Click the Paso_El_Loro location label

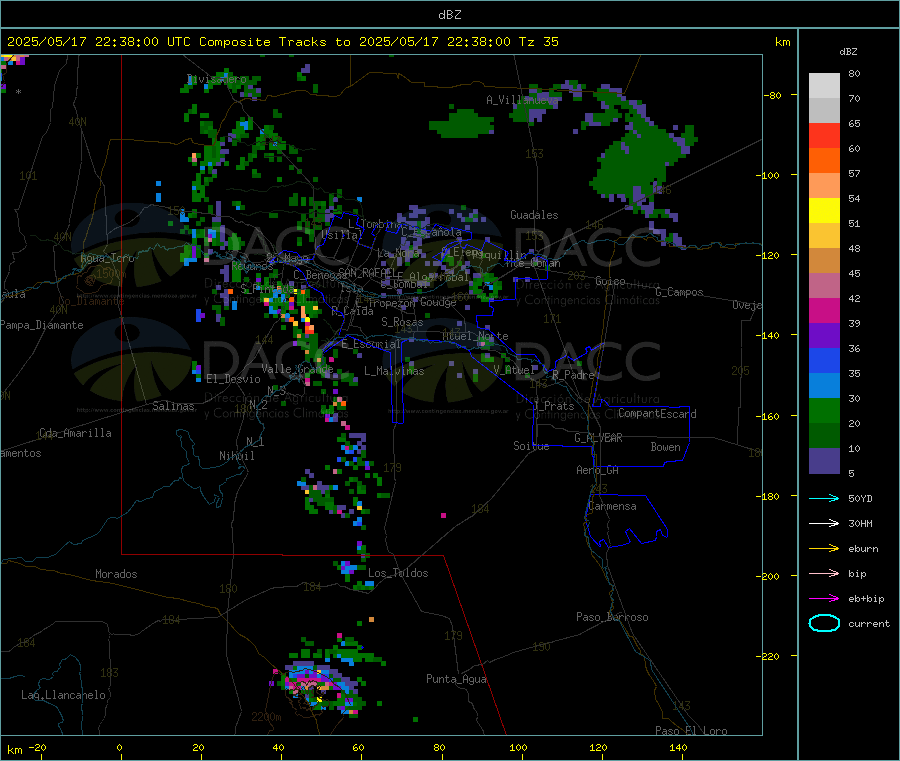[691, 731]
